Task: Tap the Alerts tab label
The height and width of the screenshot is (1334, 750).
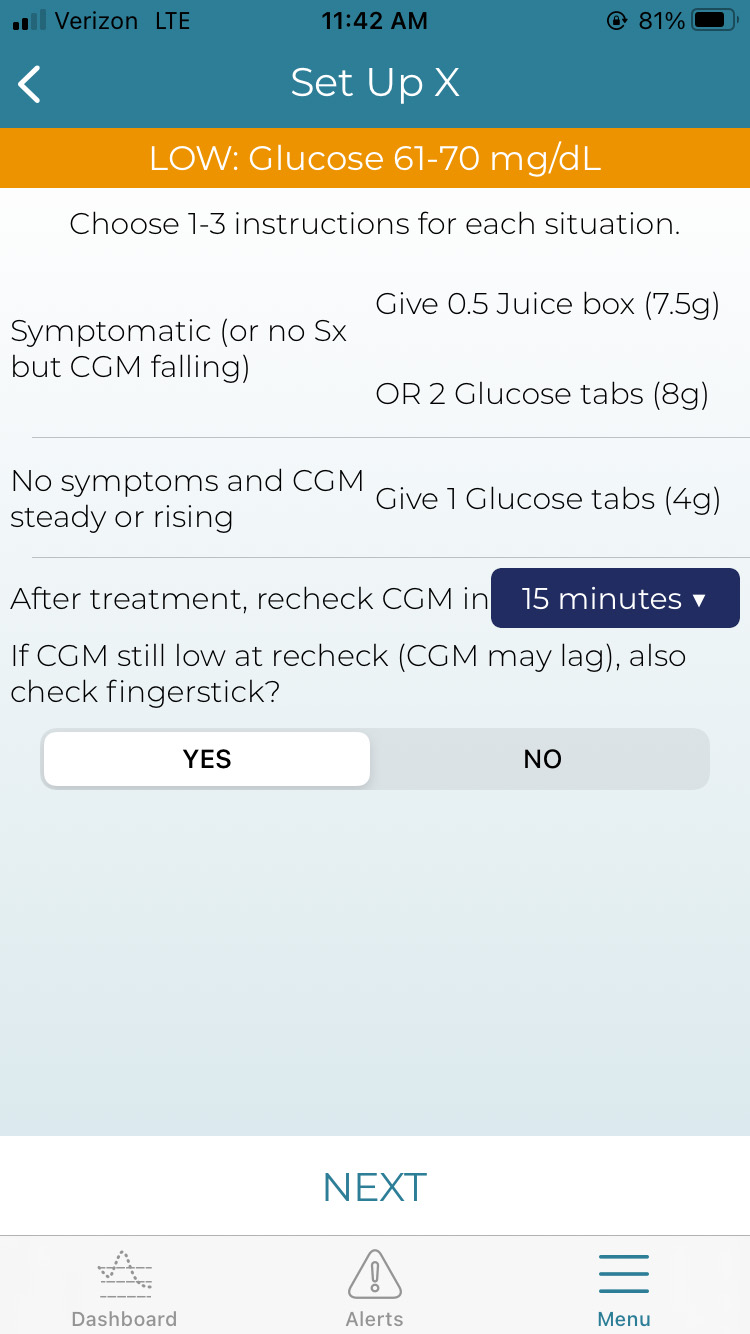Action: coord(375,1319)
